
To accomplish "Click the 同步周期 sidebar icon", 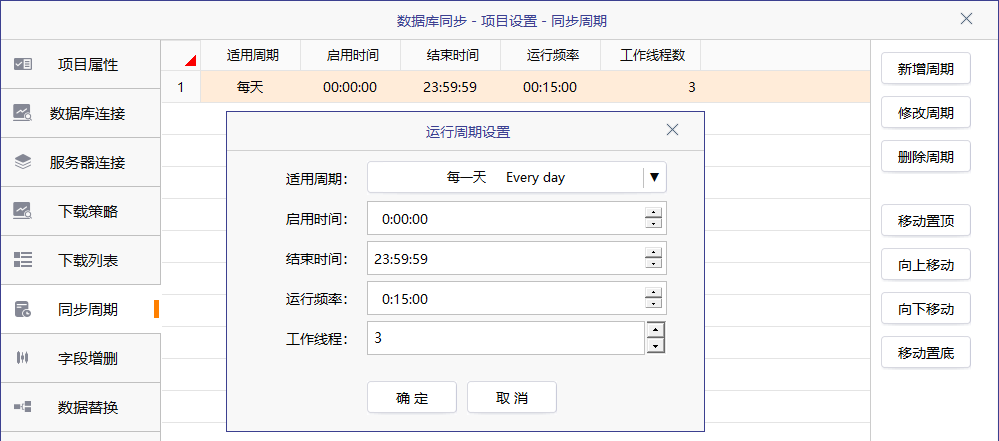I will (x=23, y=309).
